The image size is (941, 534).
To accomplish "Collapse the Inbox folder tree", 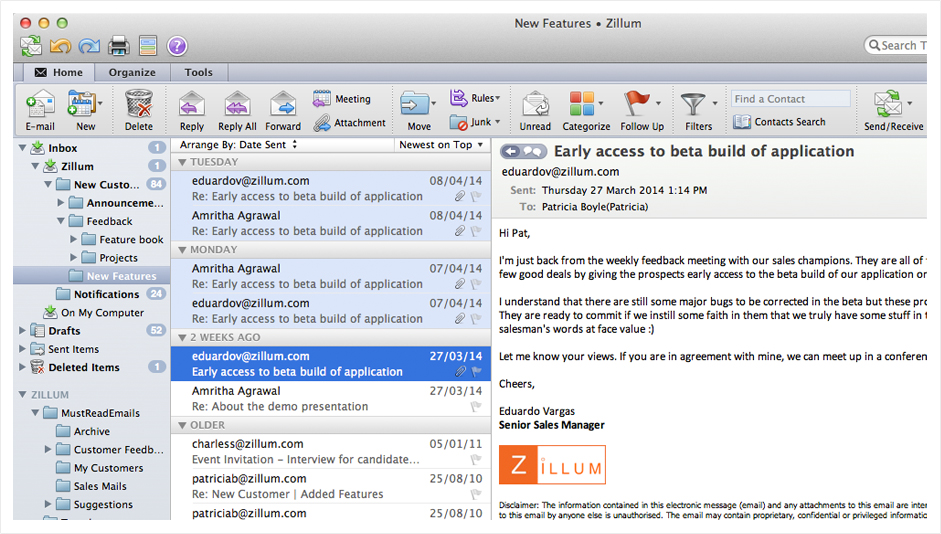I will pyautogui.click(x=22, y=148).
